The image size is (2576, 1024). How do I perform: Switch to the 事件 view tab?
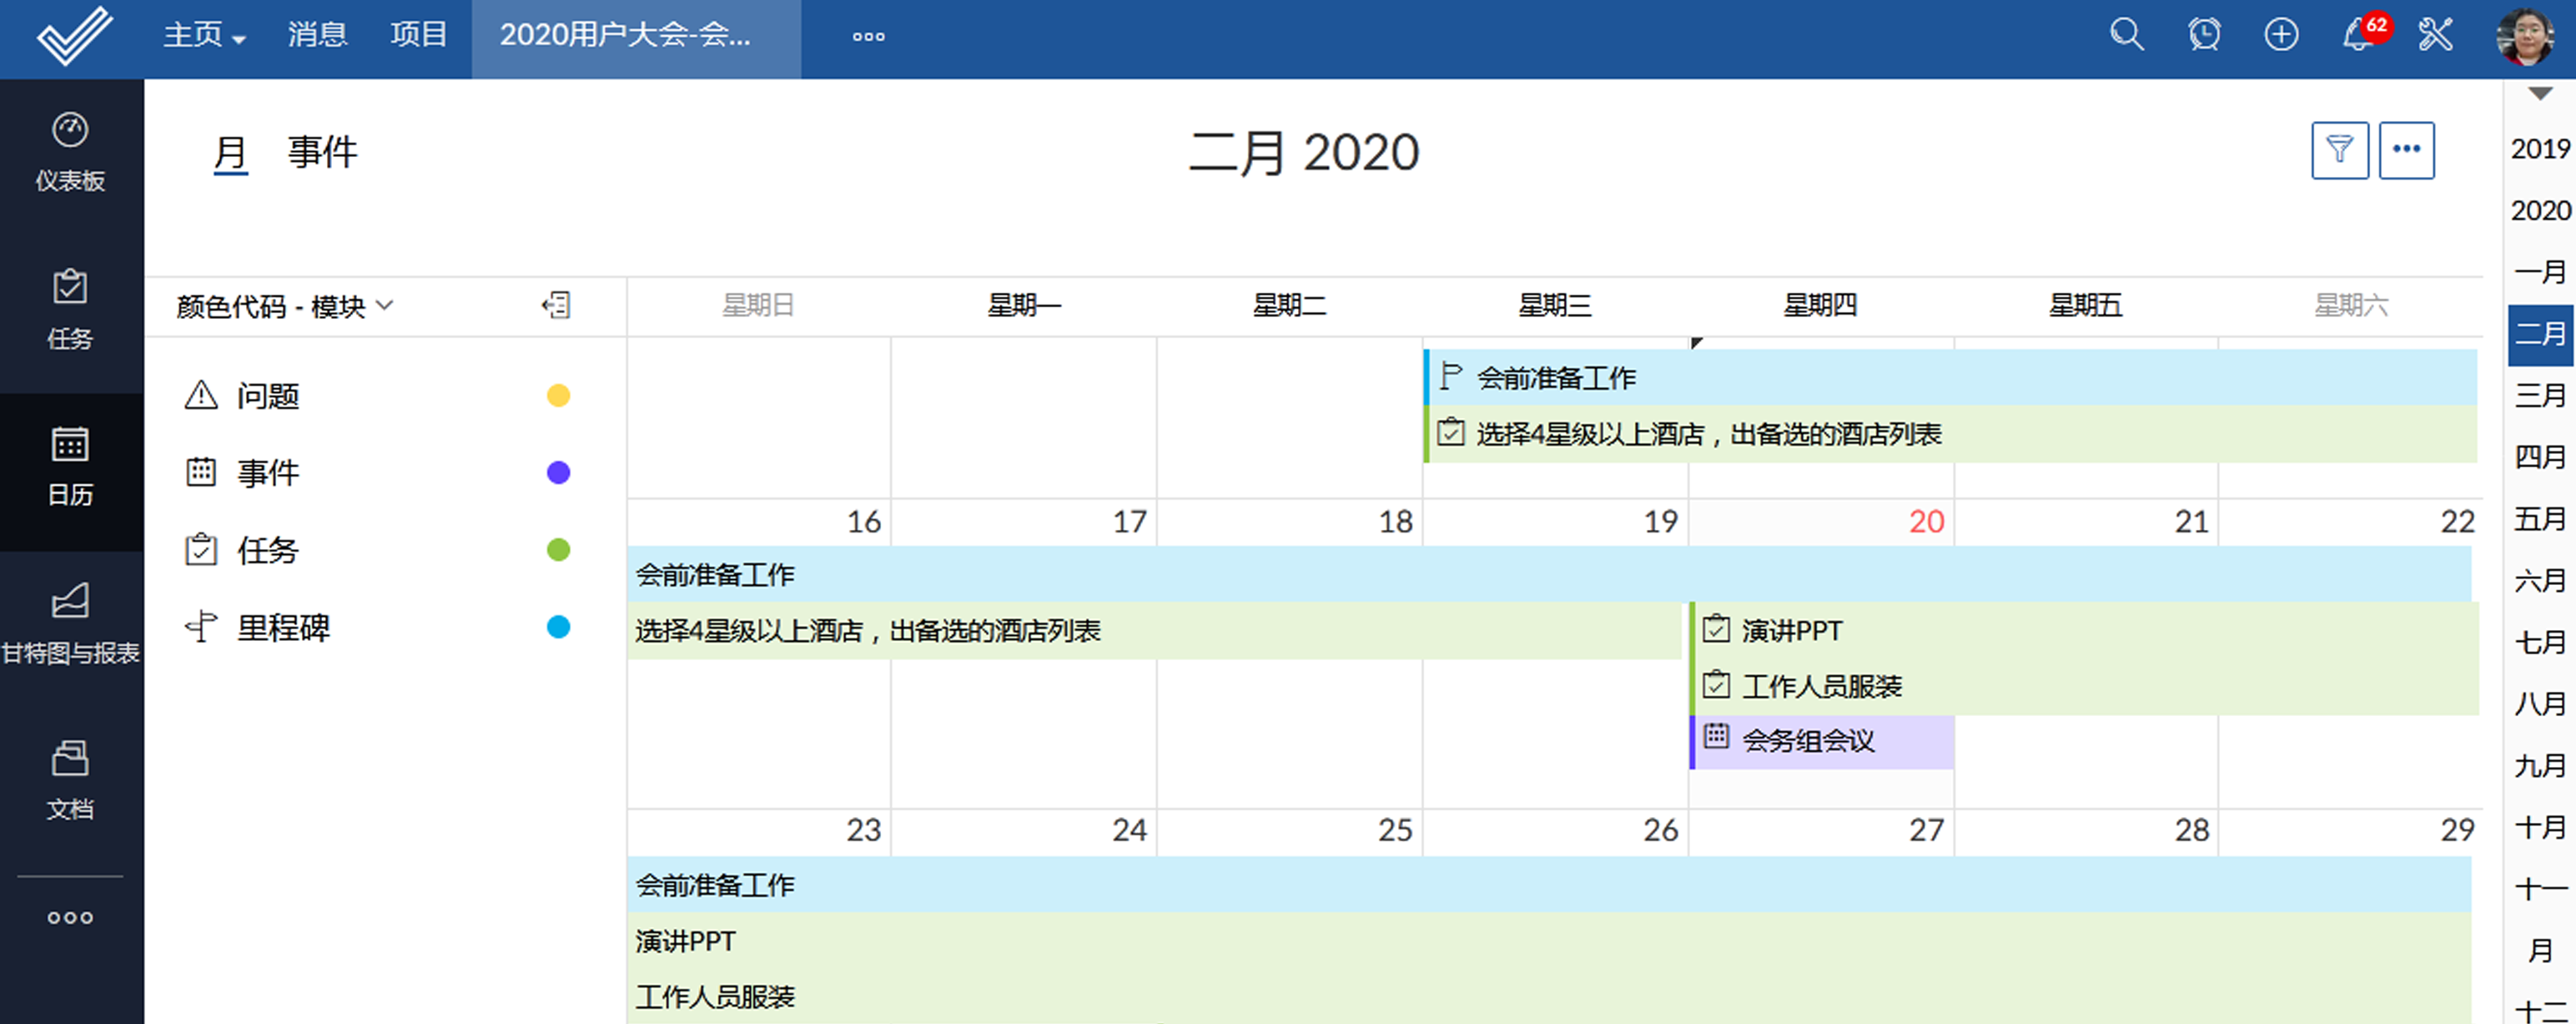coord(322,153)
